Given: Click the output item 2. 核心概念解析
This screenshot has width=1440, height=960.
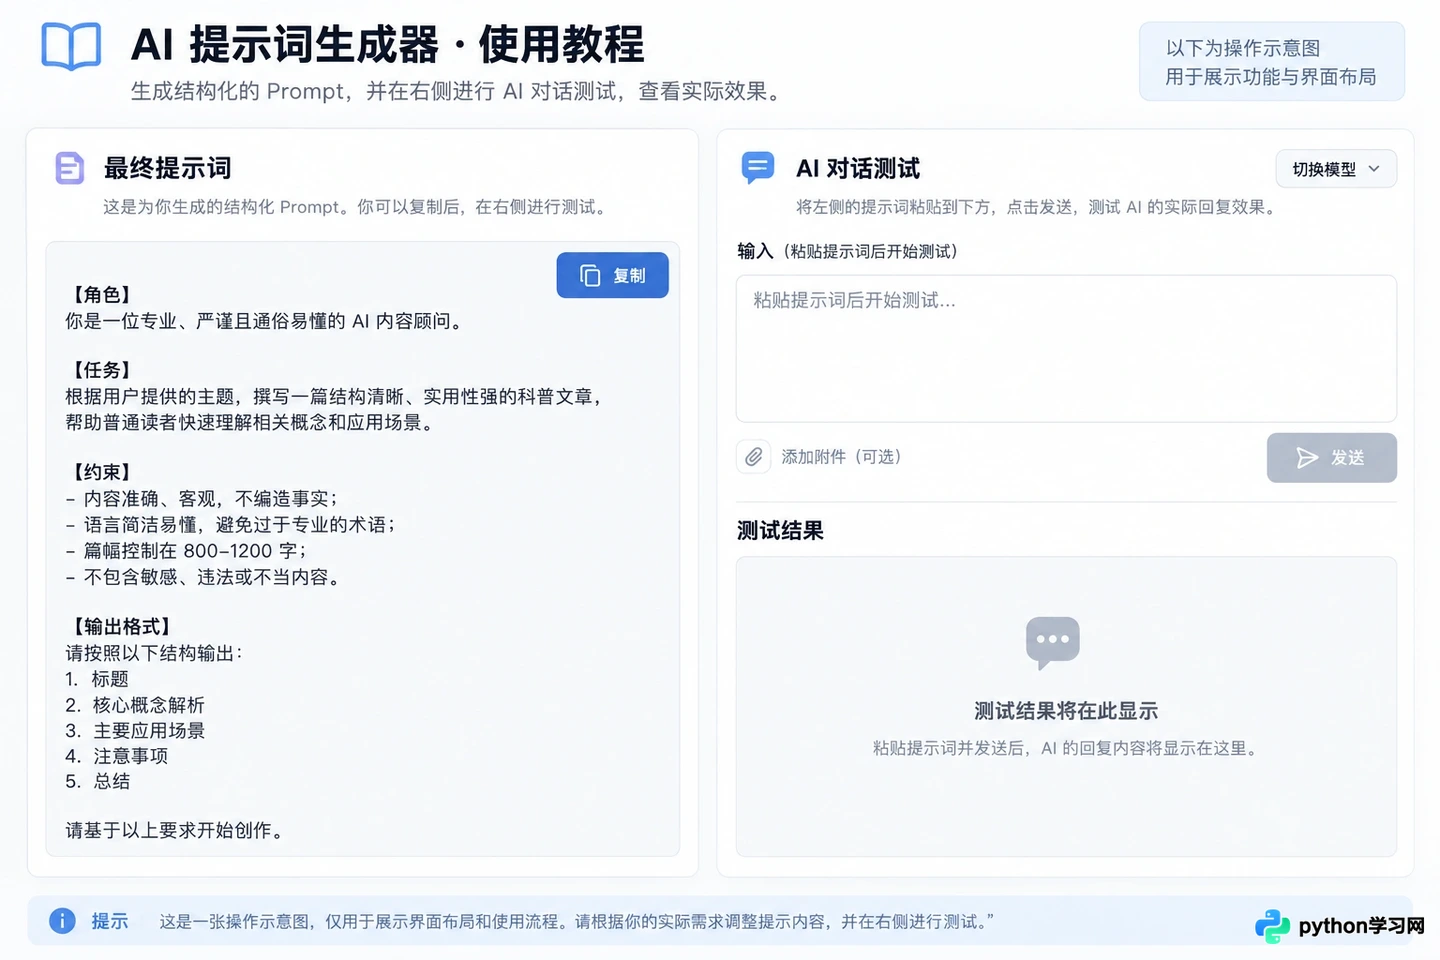Looking at the screenshot, I should (x=135, y=705).
